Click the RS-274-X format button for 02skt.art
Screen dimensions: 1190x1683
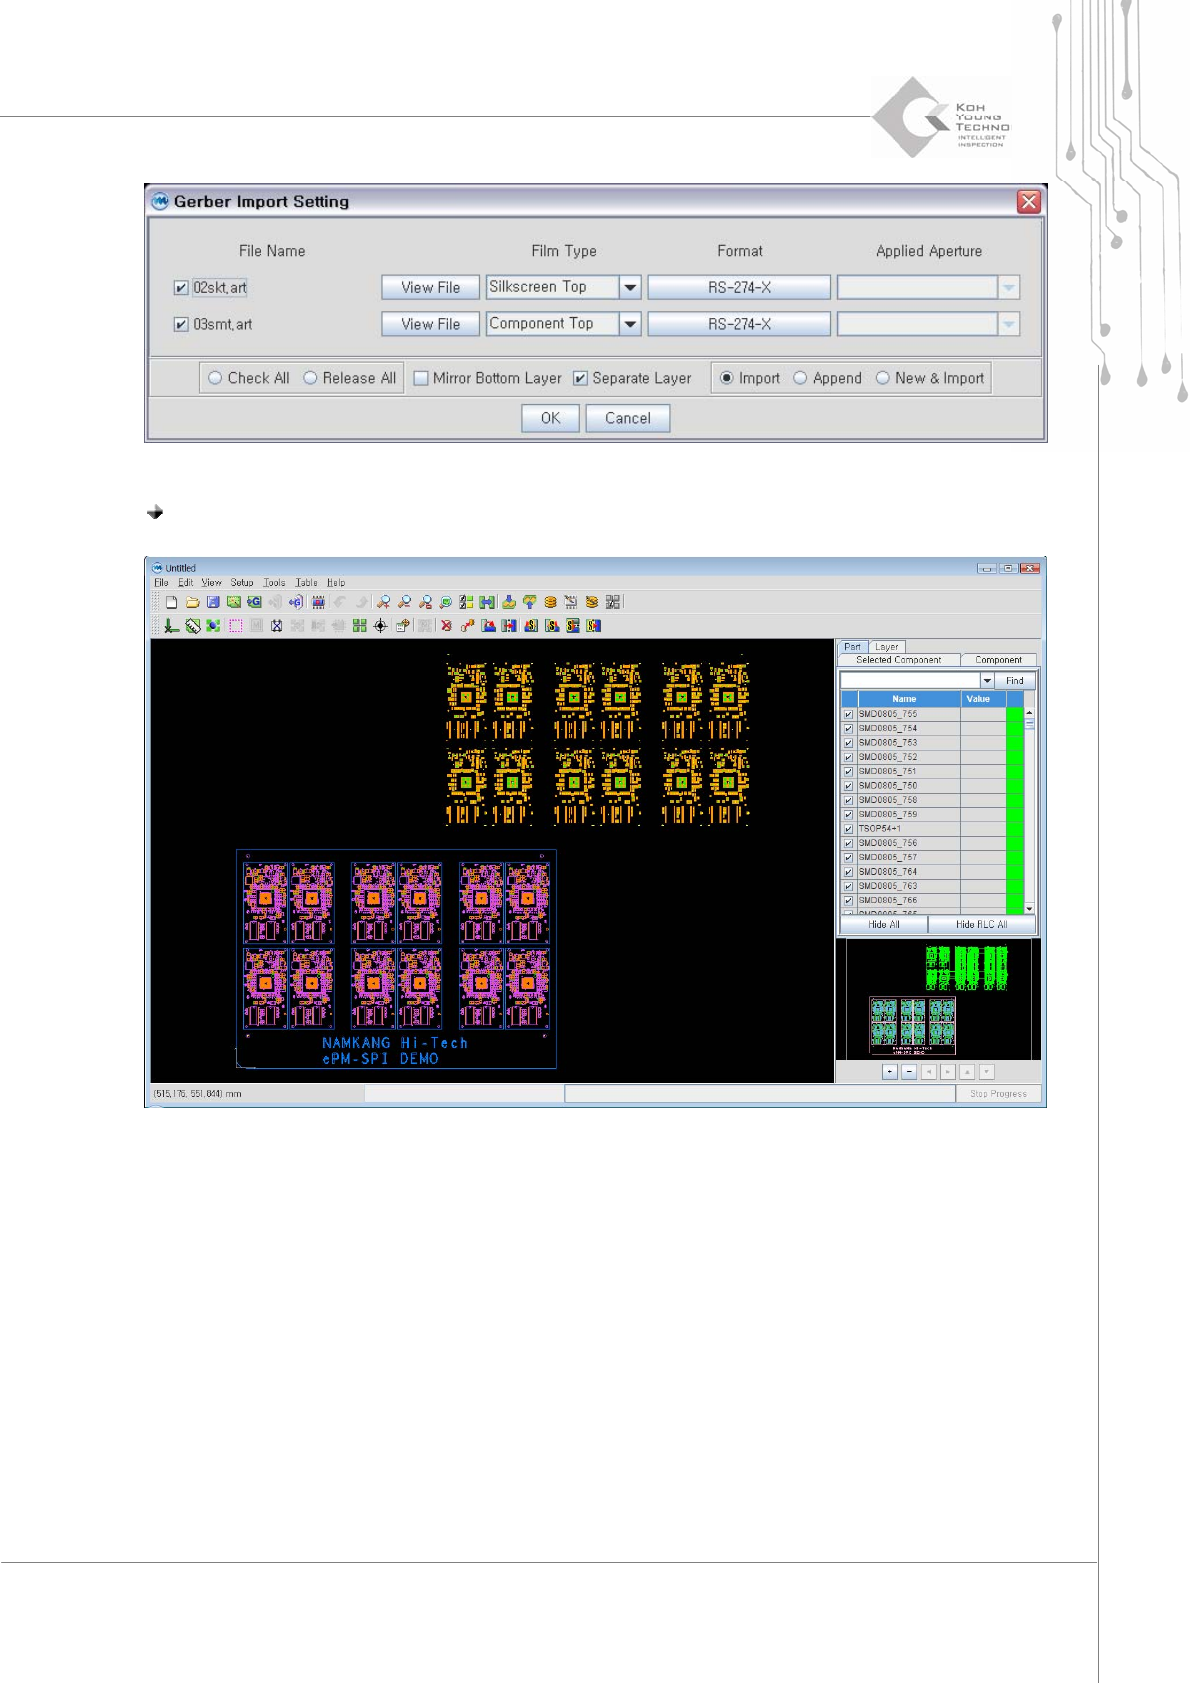tap(739, 288)
